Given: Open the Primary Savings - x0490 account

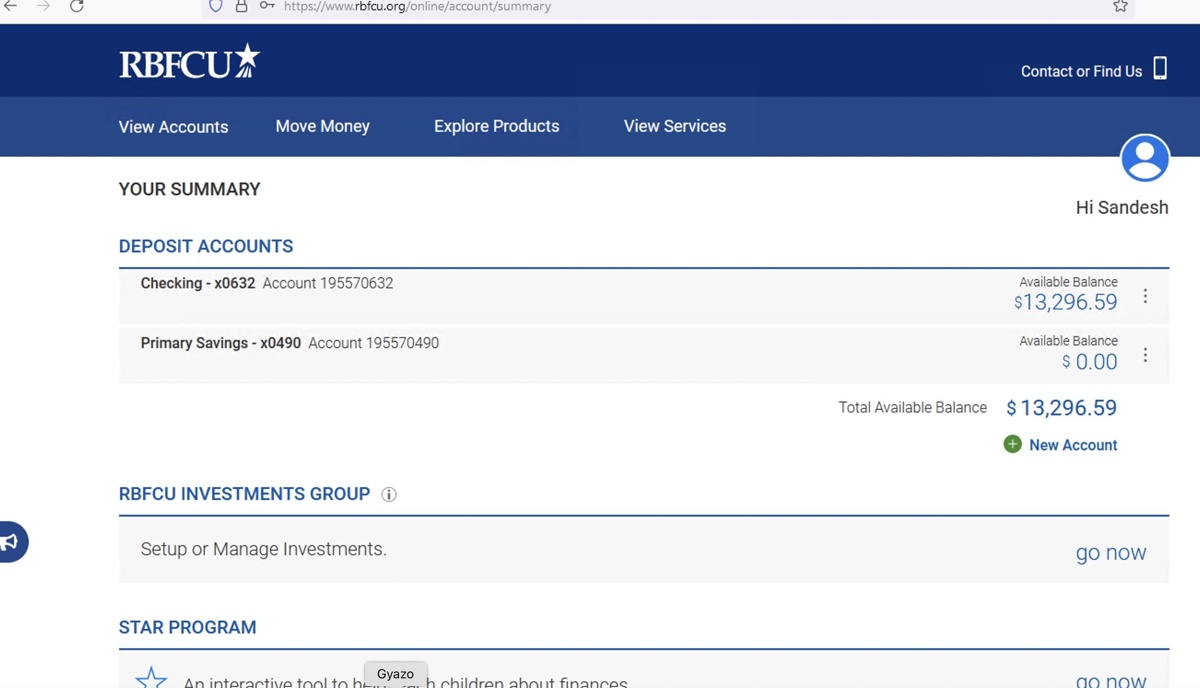Looking at the screenshot, I should tap(221, 343).
